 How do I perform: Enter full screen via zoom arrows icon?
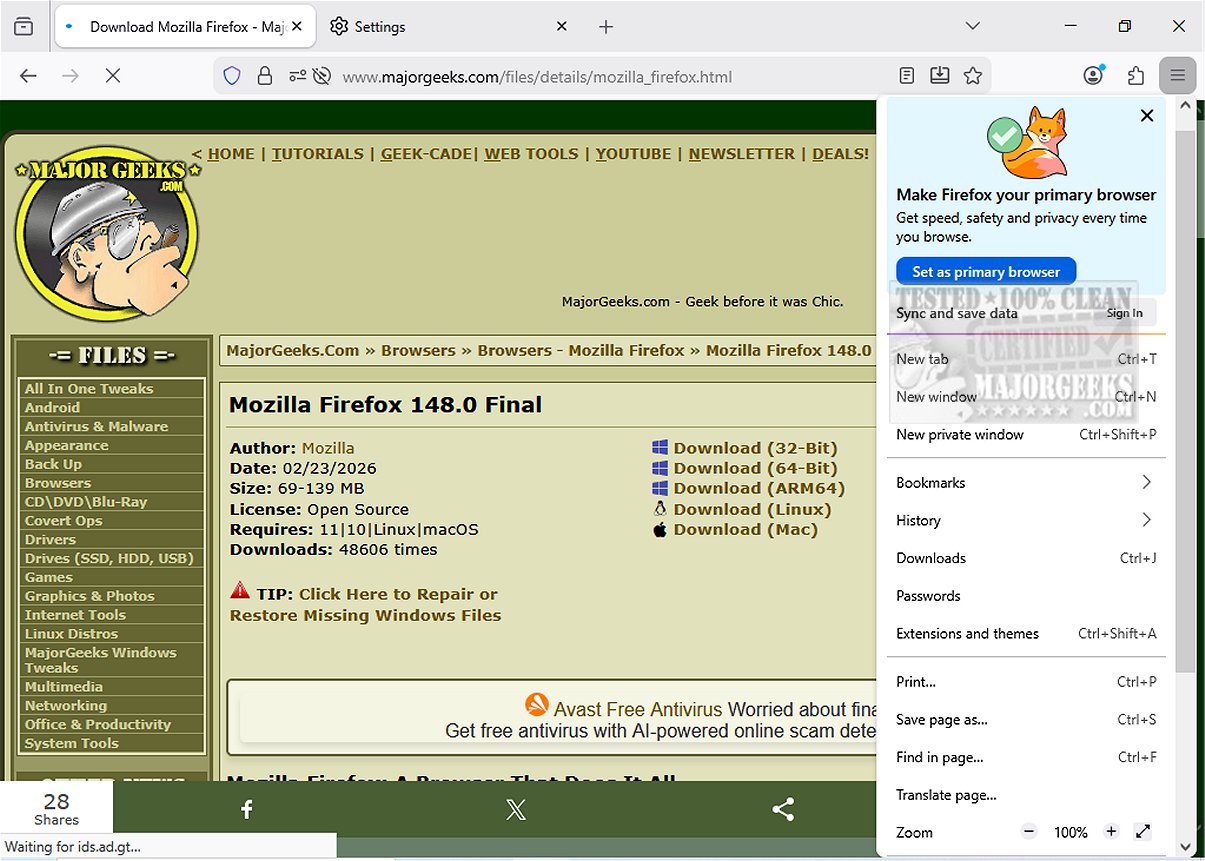click(1143, 832)
